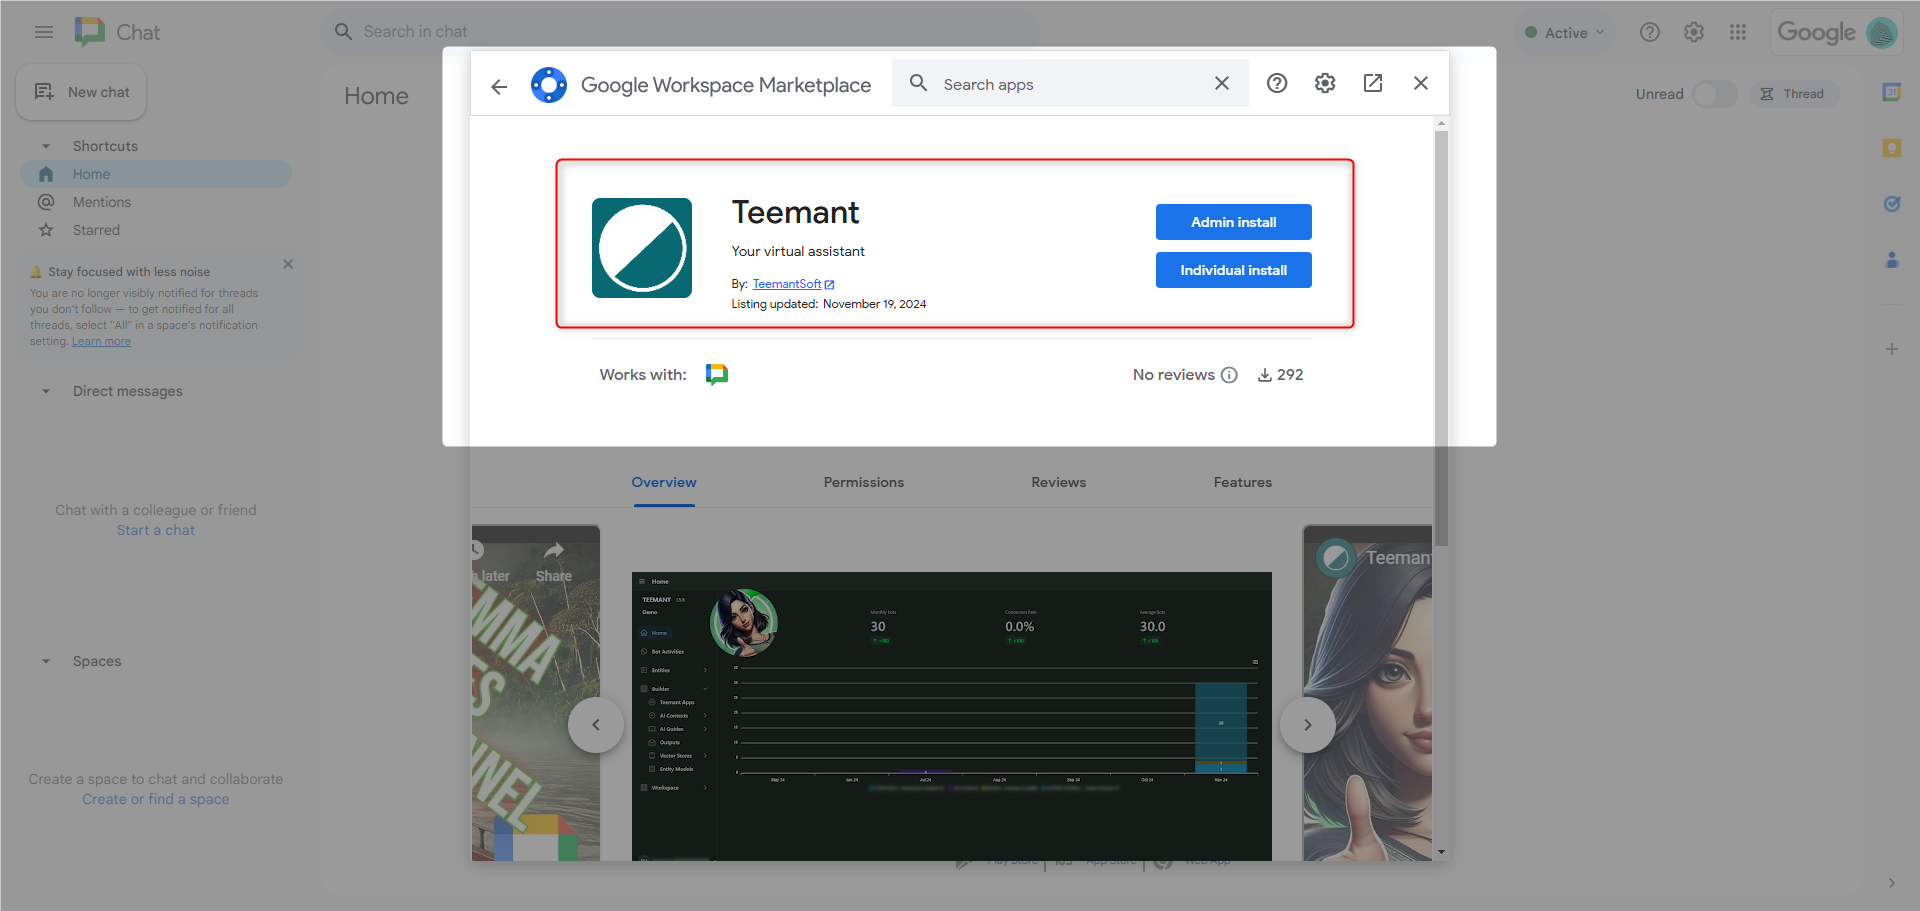The height and width of the screenshot is (911, 1920).
Task: Collapse the Direct messages section
Action: pyautogui.click(x=46, y=391)
